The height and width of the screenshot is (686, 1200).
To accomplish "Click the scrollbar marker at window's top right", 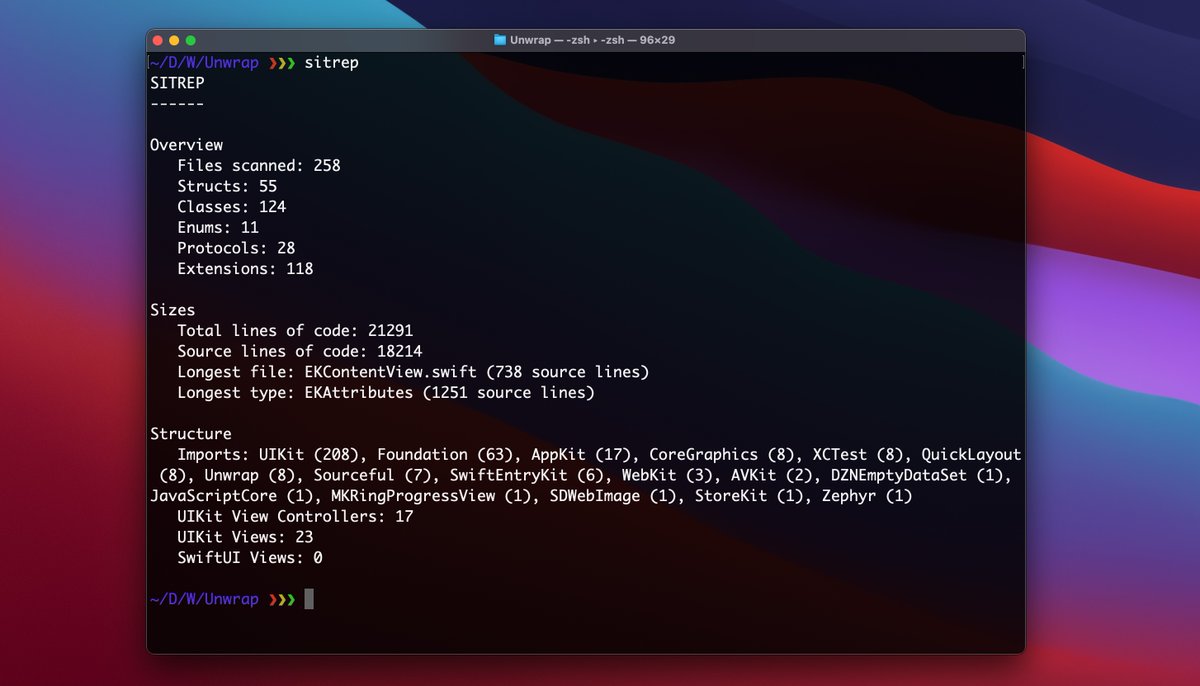I will 1021,62.
